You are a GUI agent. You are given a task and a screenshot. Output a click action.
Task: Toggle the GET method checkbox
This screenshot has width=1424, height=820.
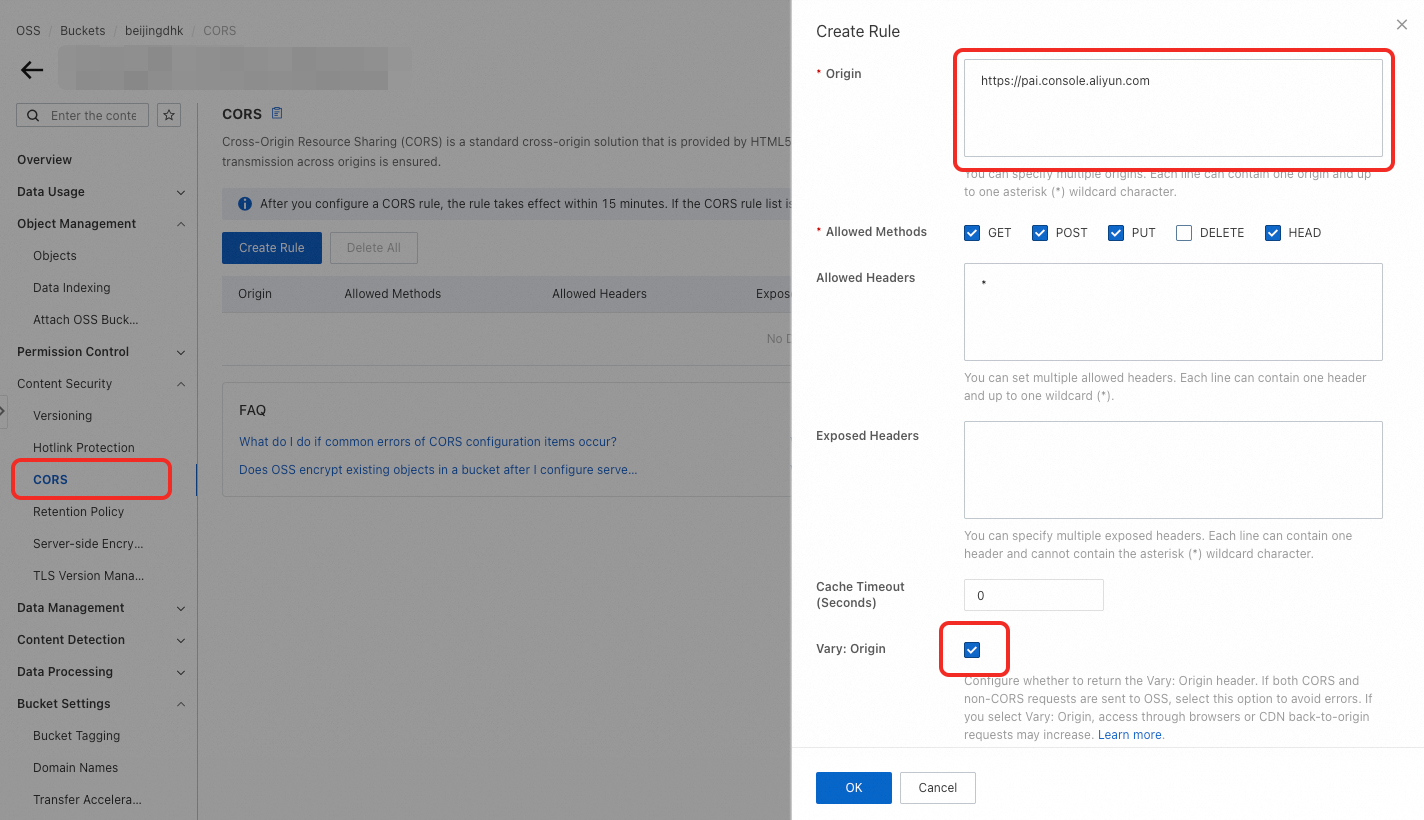[x=972, y=233]
